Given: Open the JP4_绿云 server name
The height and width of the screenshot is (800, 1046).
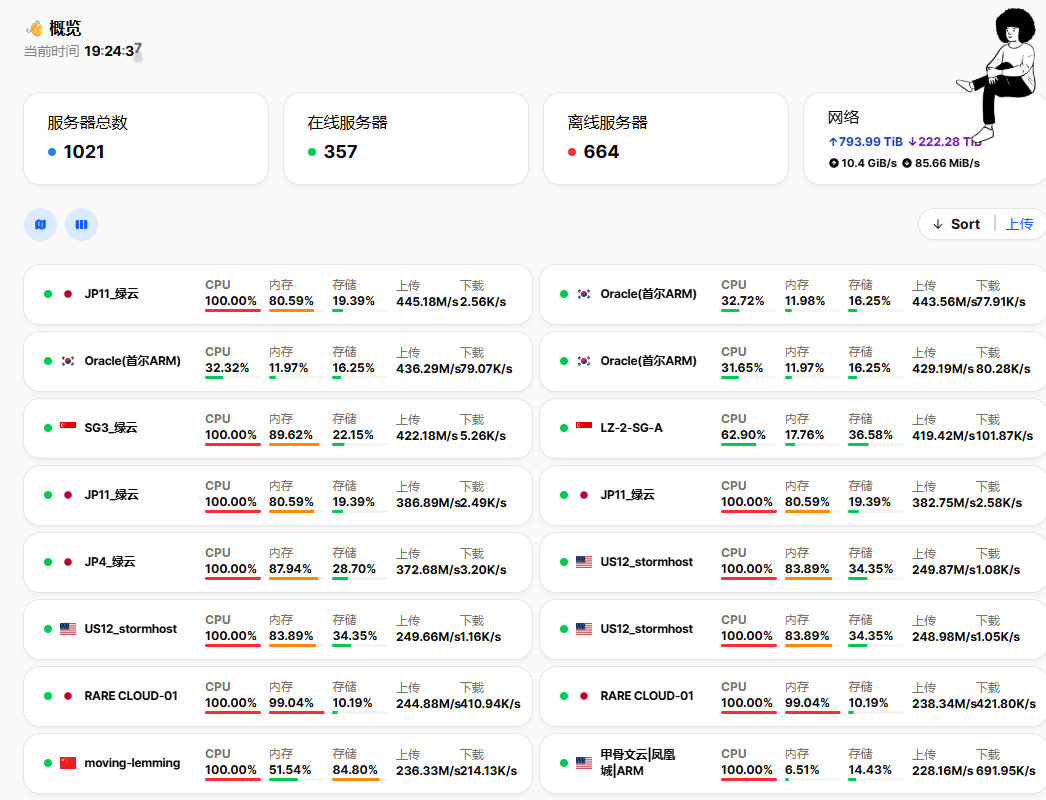Looking at the screenshot, I should click(109, 562).
